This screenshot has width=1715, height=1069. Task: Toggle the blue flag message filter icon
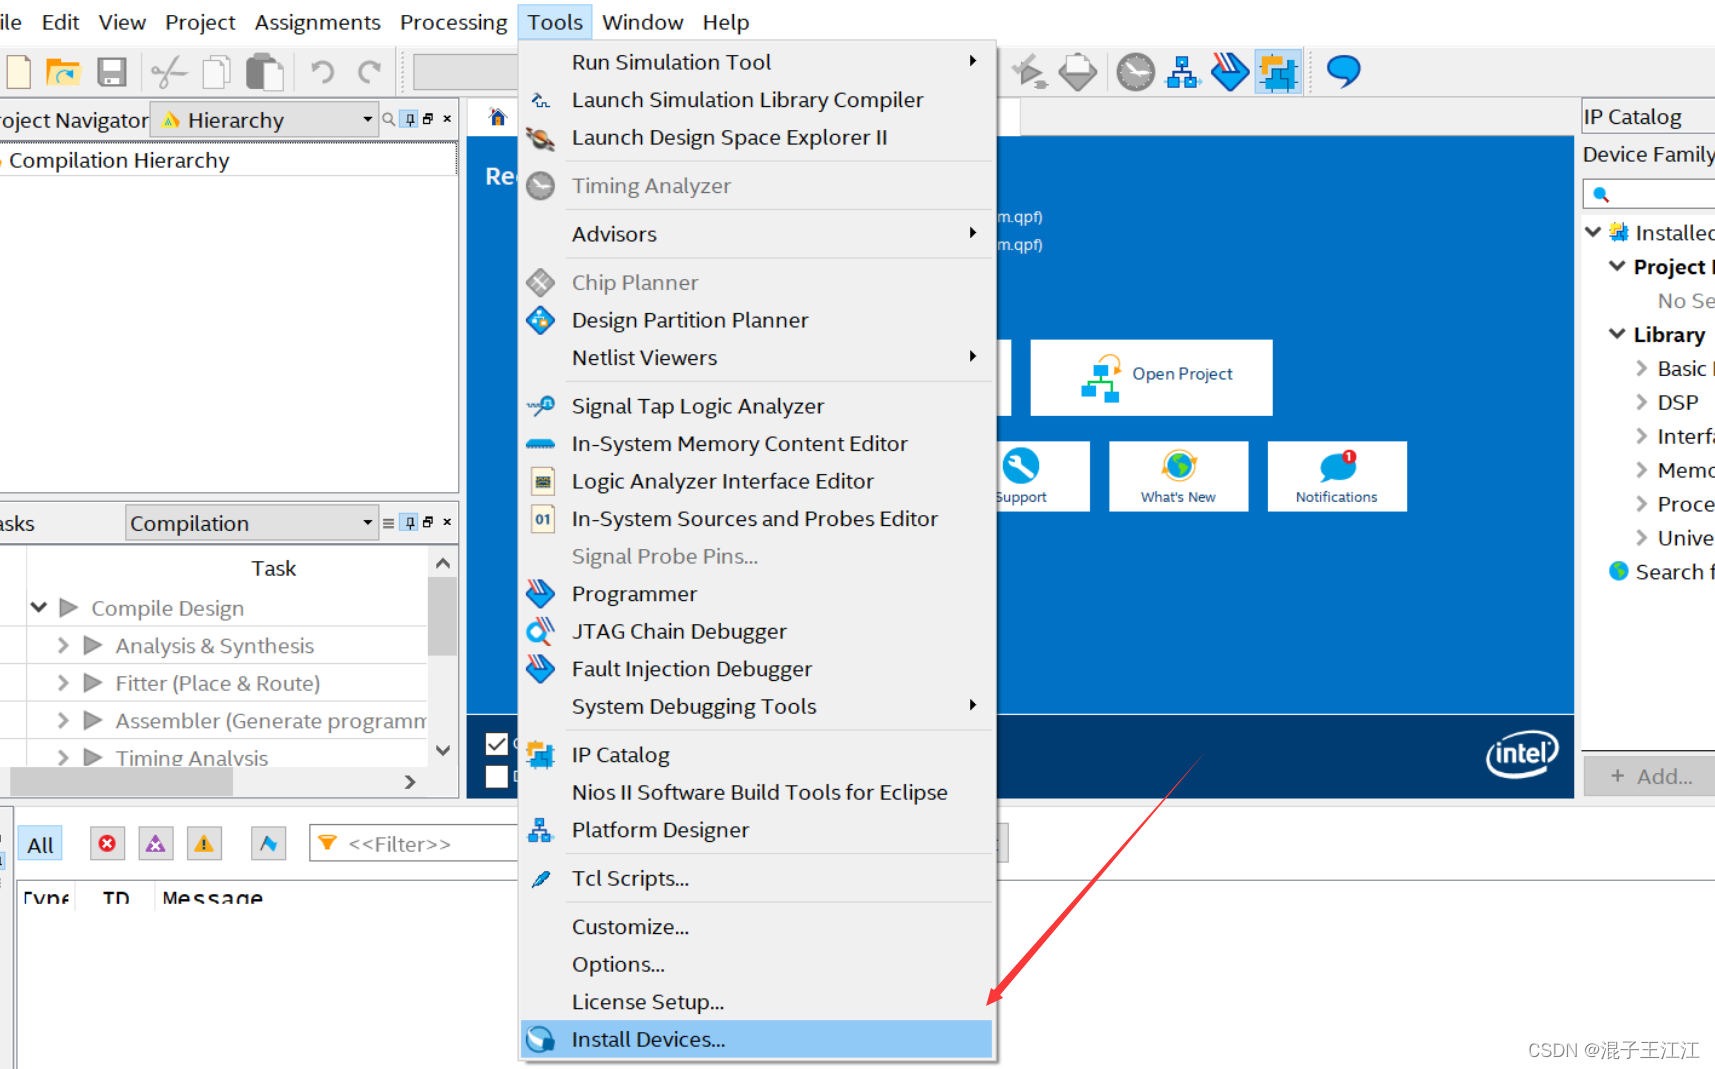[x=268, y=843]
